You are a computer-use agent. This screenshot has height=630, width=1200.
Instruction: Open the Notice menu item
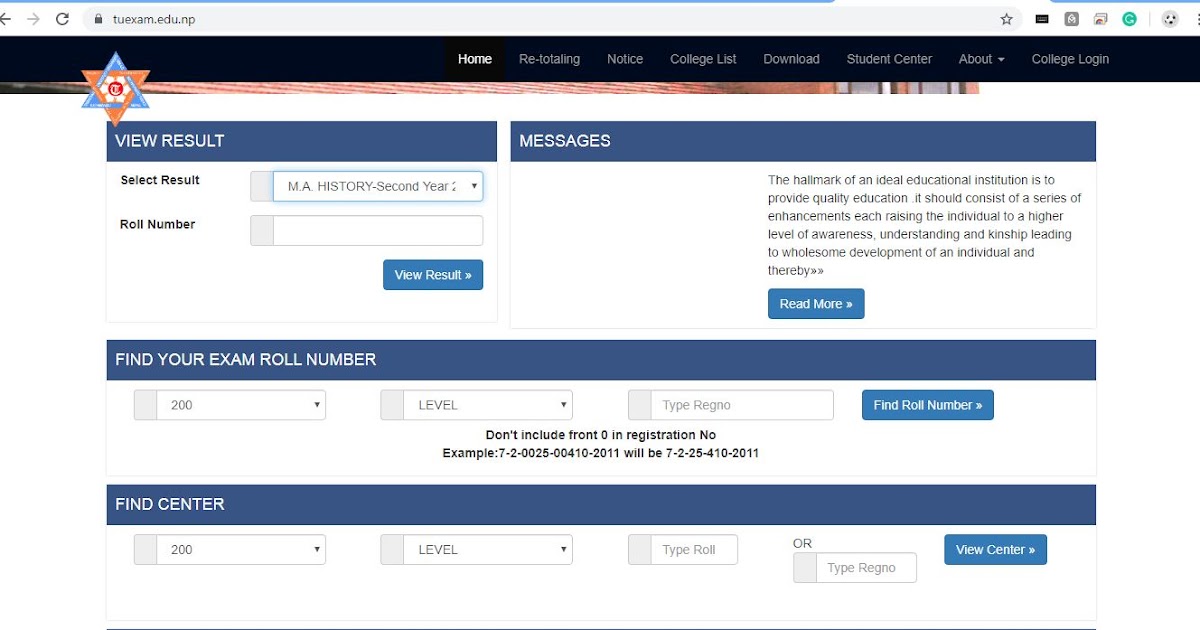point(625,59)
